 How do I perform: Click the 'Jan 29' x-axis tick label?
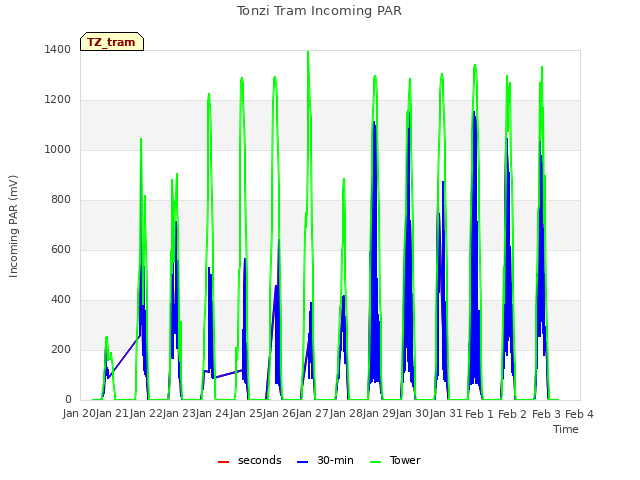tap(380, 414)
